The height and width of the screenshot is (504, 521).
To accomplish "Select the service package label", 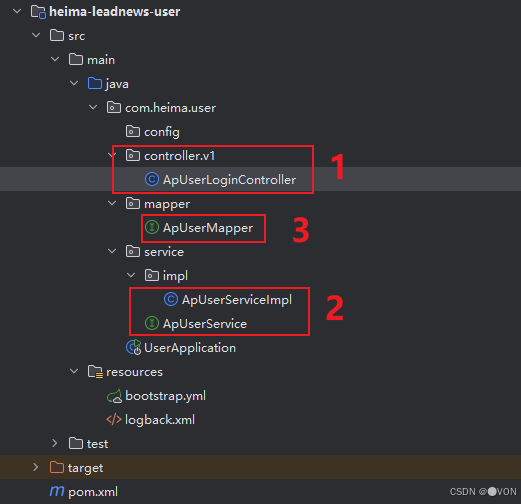I will pos(164,252).
